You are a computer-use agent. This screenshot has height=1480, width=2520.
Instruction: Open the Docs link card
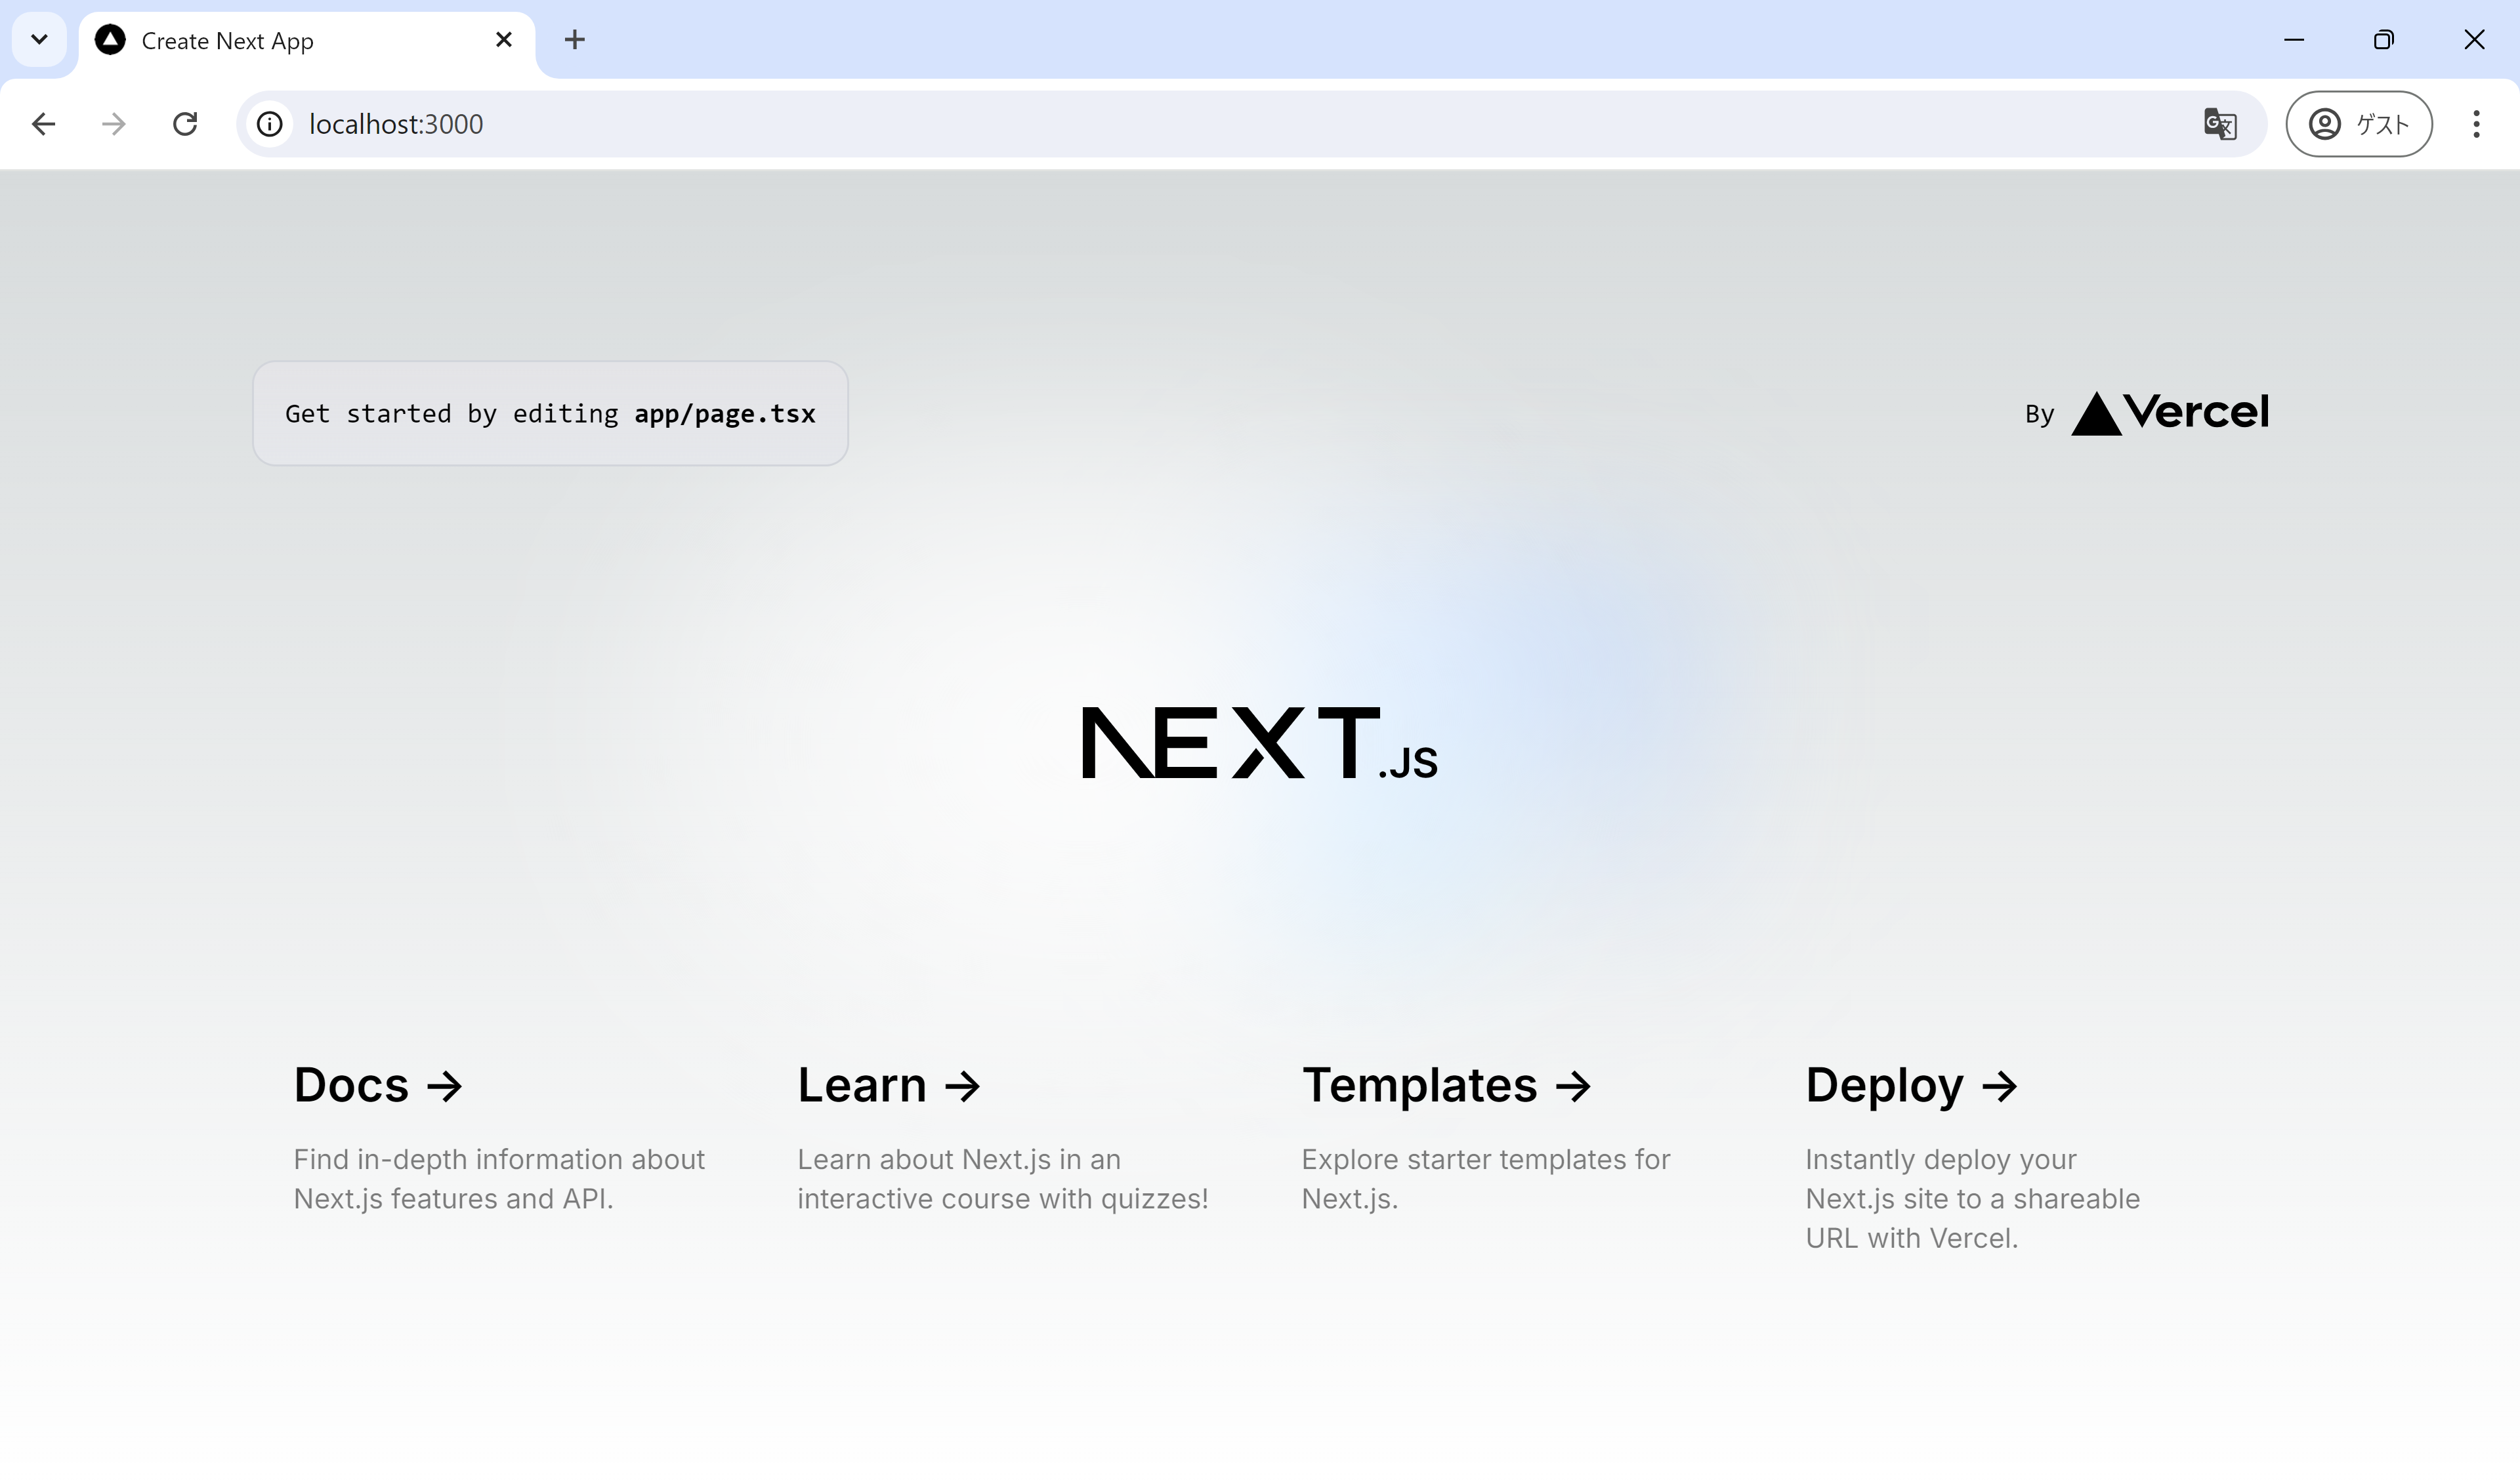pyautogui.click(x=504, y=1140)
